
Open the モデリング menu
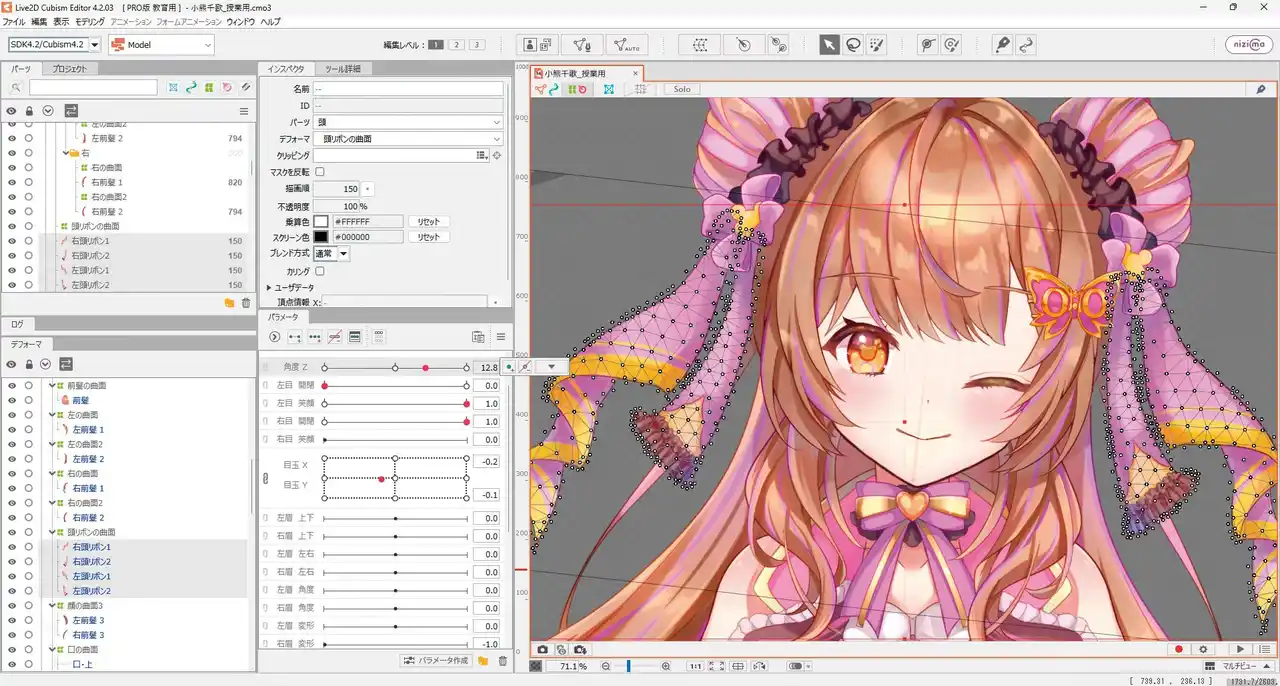90,21
